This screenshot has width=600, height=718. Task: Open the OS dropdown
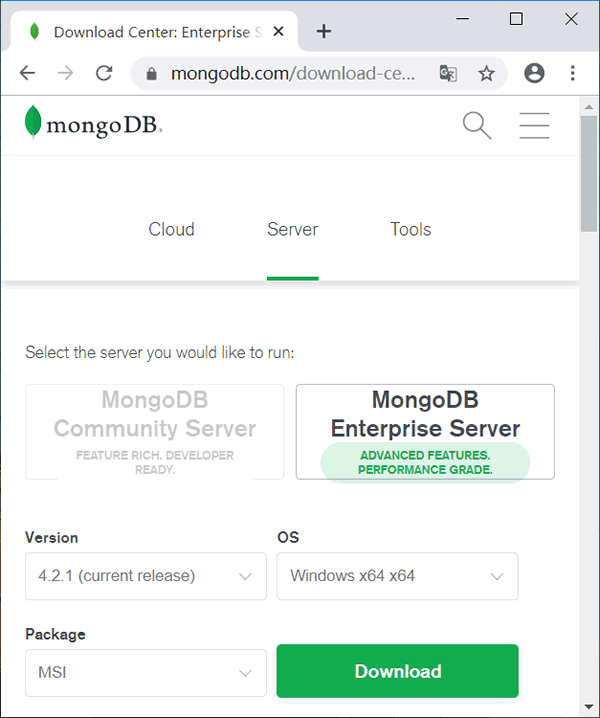[398, 576]
